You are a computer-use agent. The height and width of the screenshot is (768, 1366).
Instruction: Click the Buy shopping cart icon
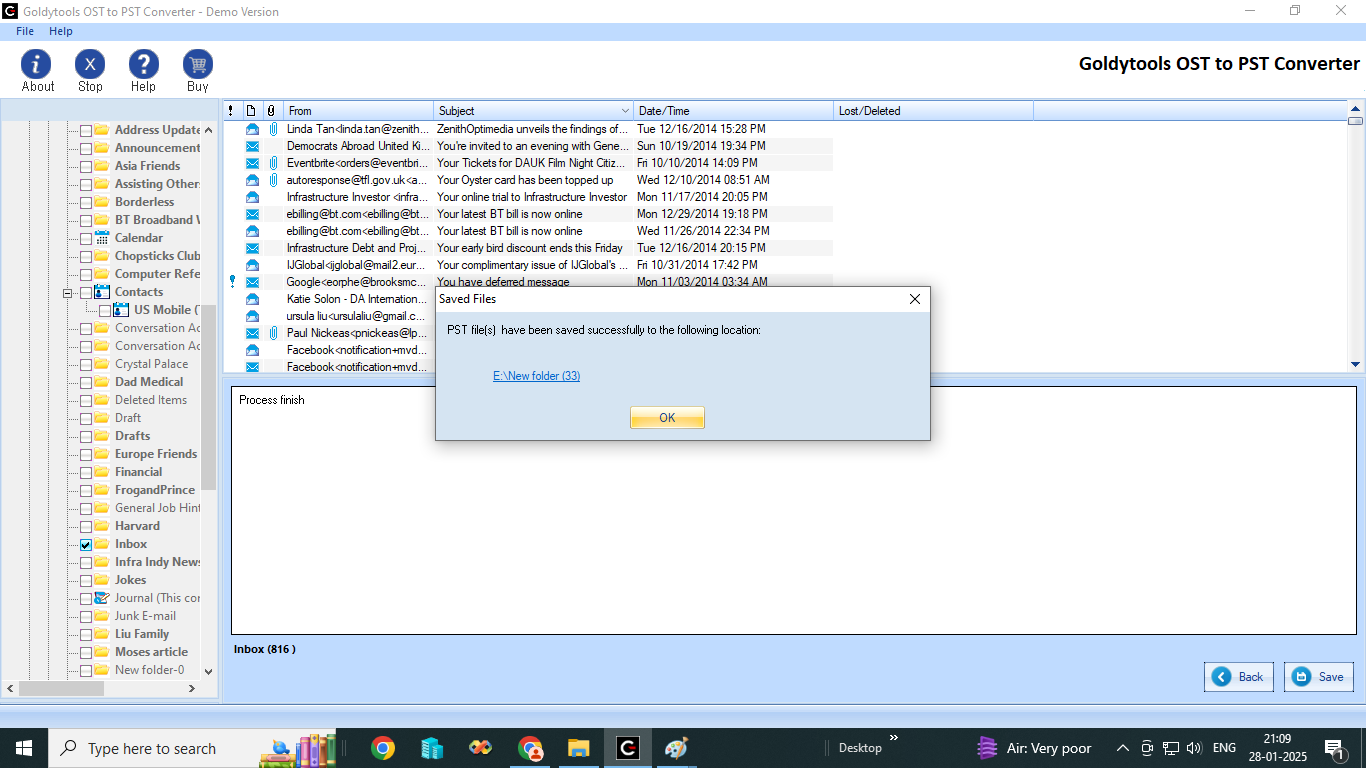click(198, 65)
